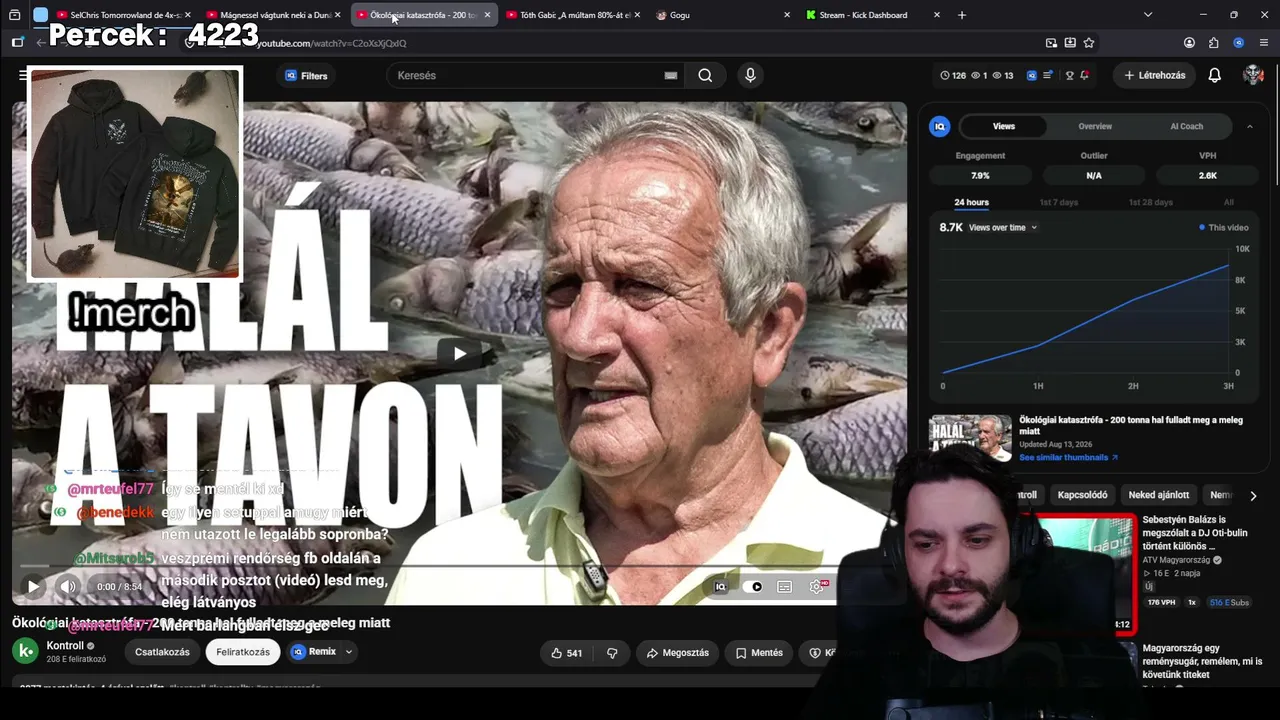Select the Kapcsolódó filter chip
The image size is (1280, 720).
[1082, 495]
